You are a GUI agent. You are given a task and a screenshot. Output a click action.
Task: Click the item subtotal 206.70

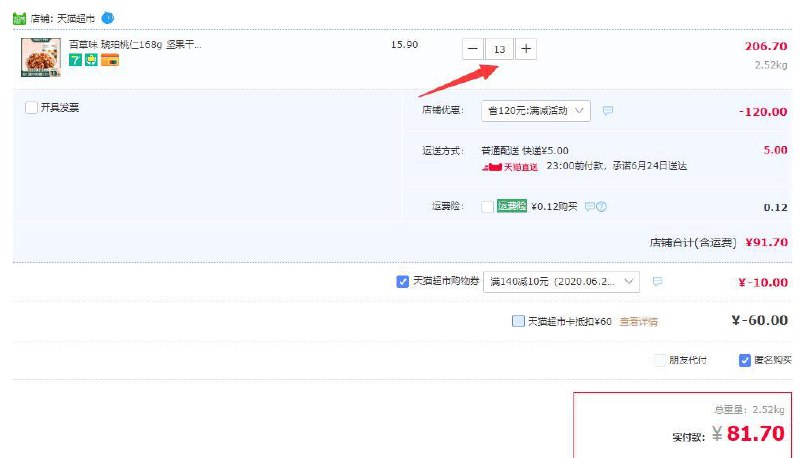(766, 46)
